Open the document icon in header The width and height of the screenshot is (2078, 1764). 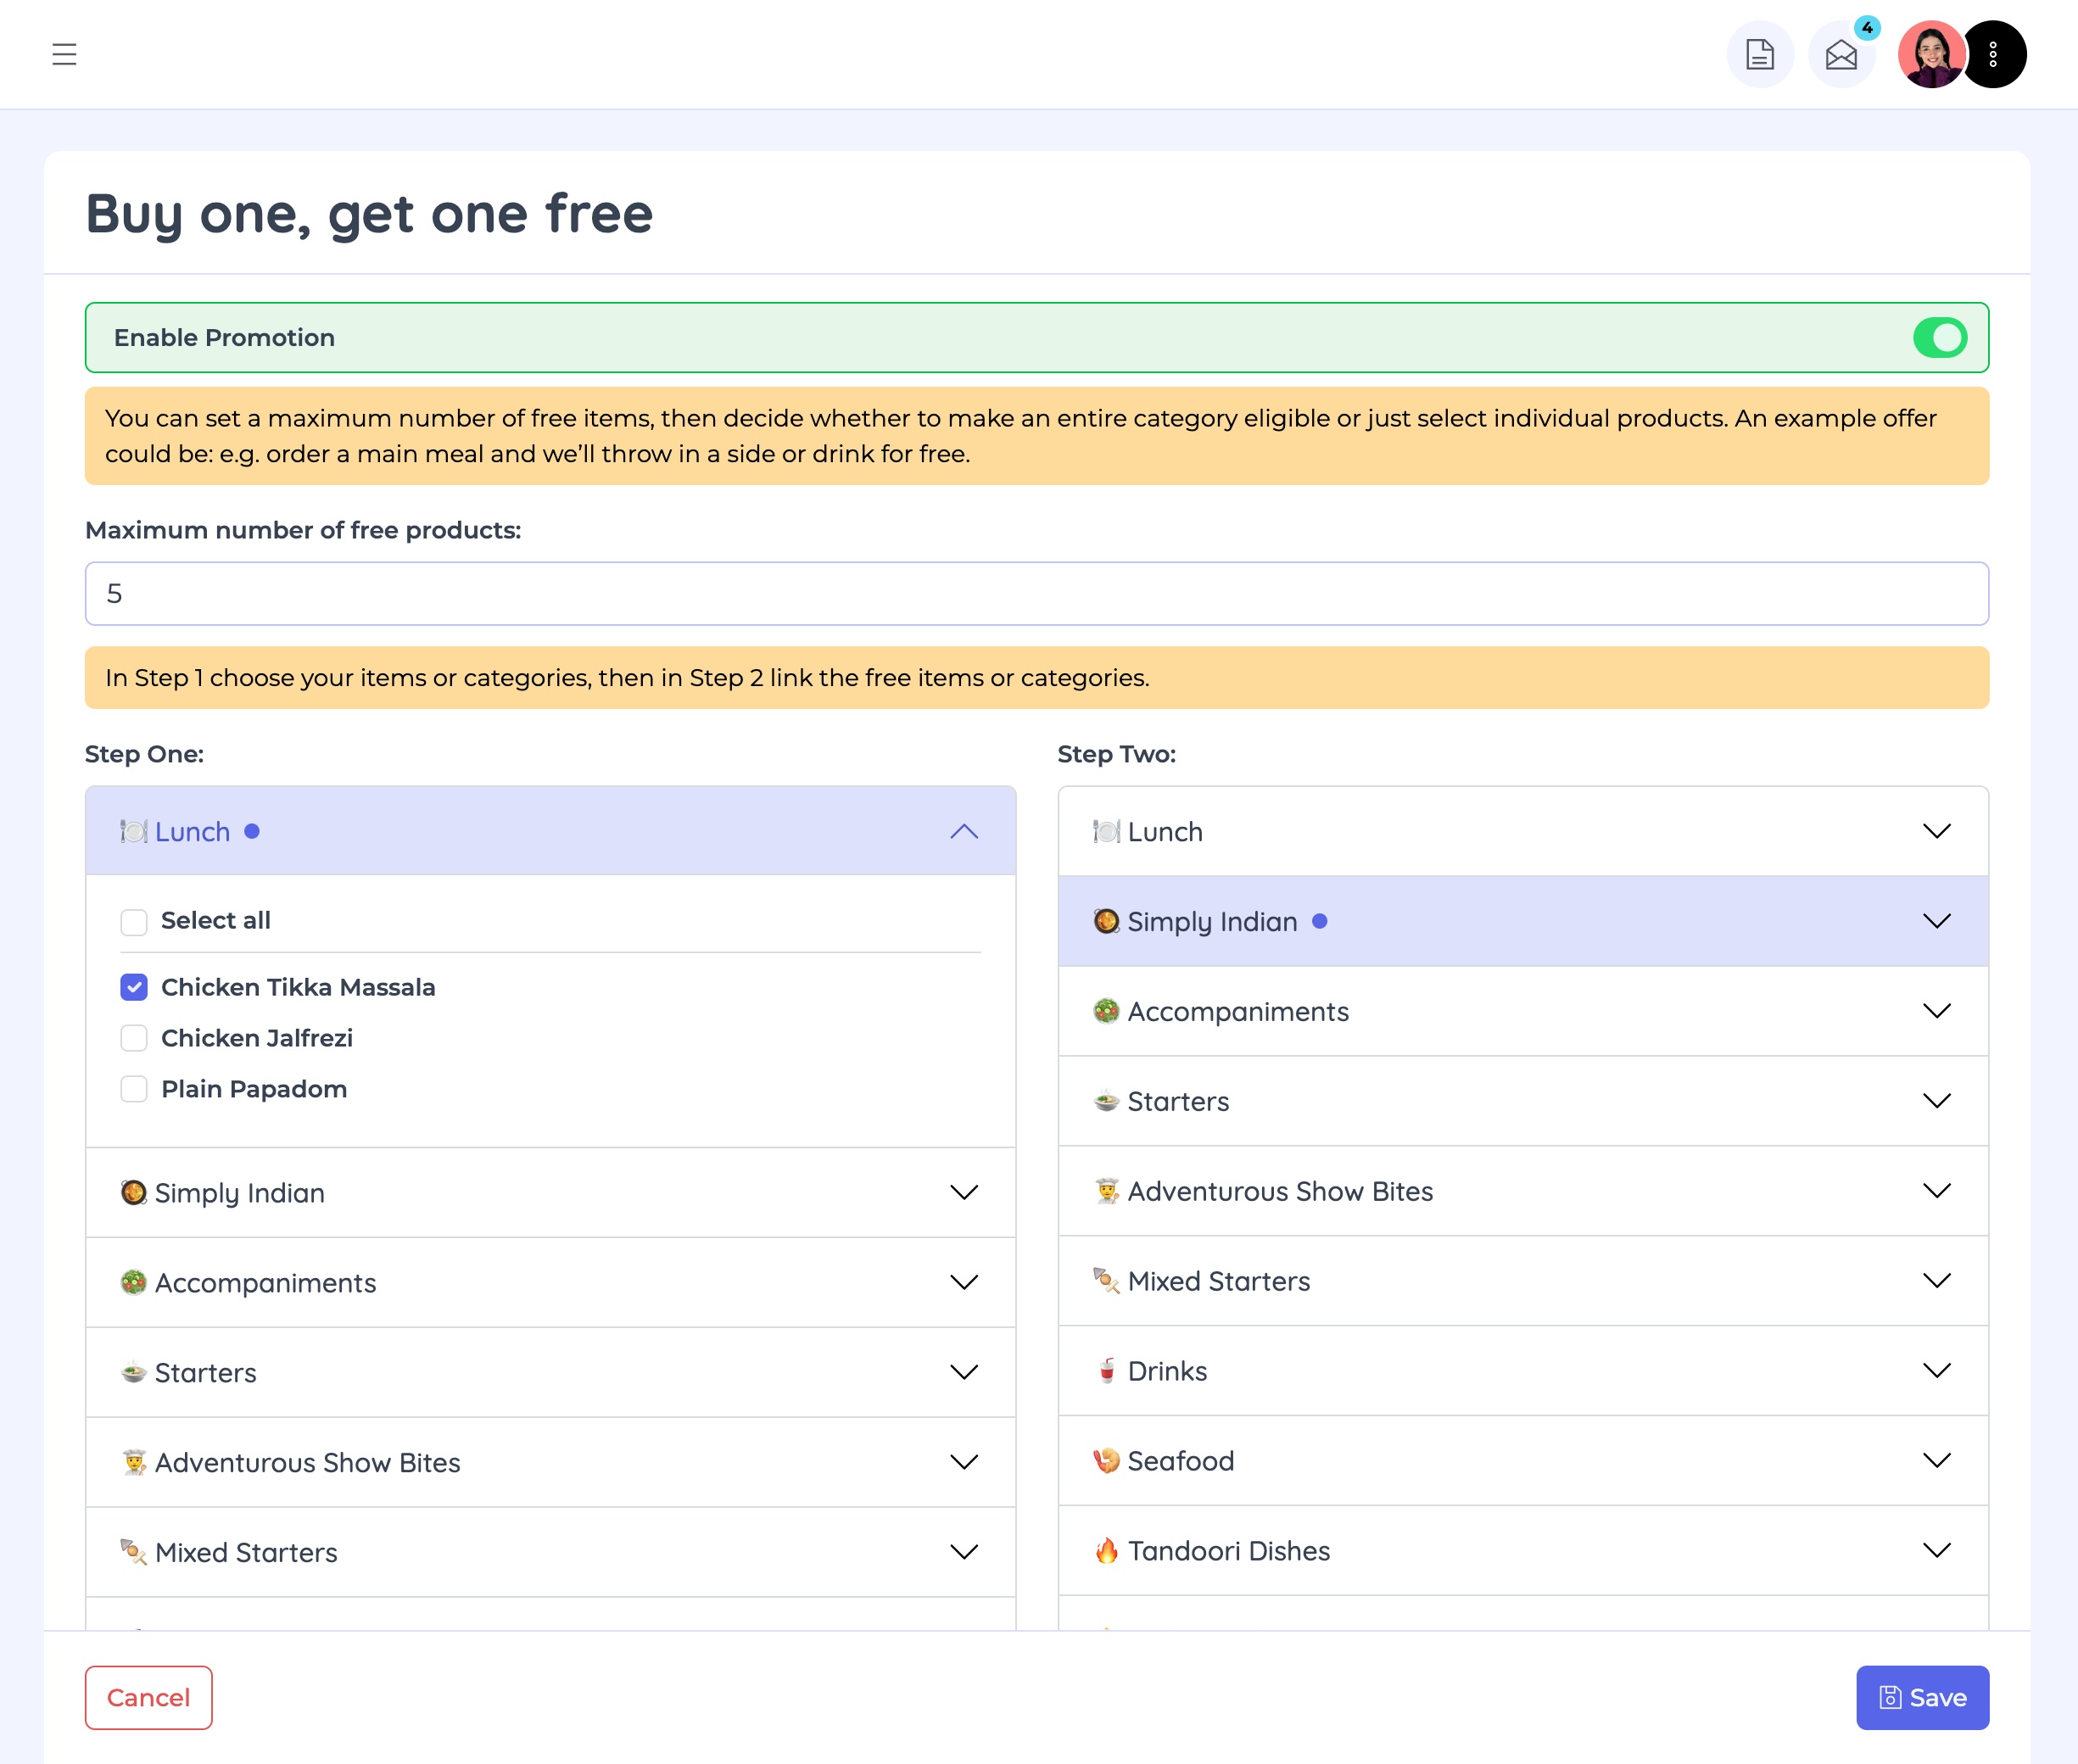(1759, 54)
